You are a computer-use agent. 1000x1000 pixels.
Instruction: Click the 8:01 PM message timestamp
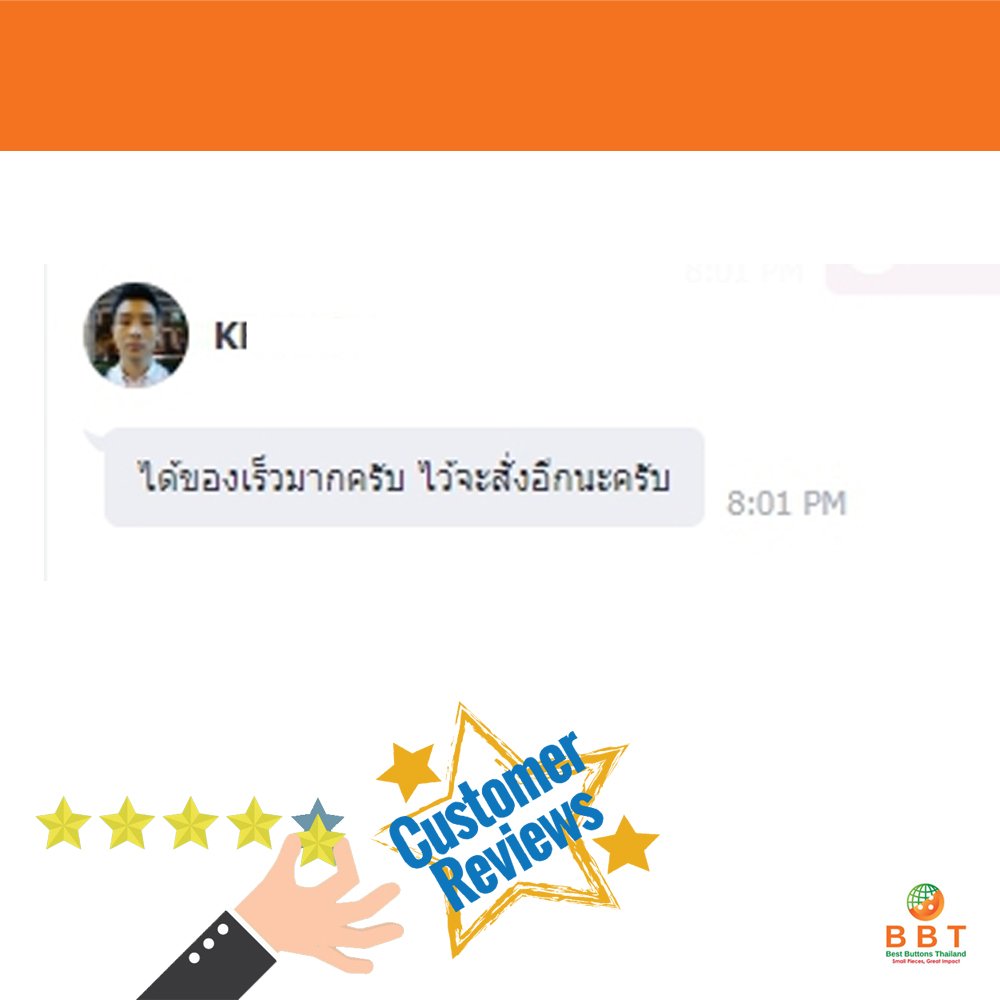786,503
